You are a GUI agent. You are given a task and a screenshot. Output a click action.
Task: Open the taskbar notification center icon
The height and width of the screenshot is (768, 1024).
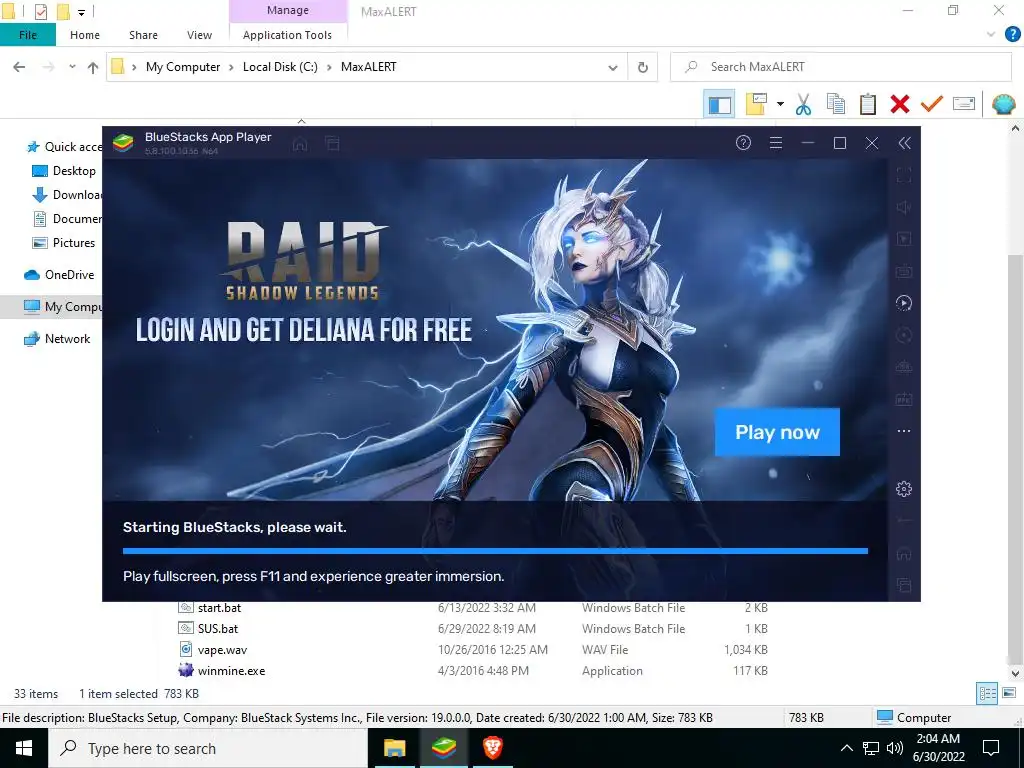click(991, 748)
